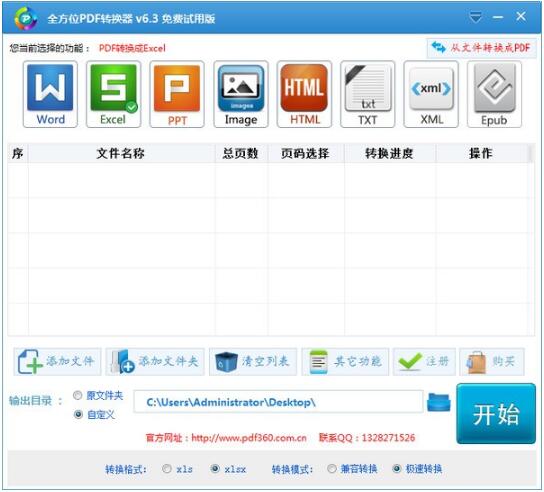Open the pdf360.com.cn official website link
The height and width of the screenshot is (492, 544).
[x=249, y=438]
